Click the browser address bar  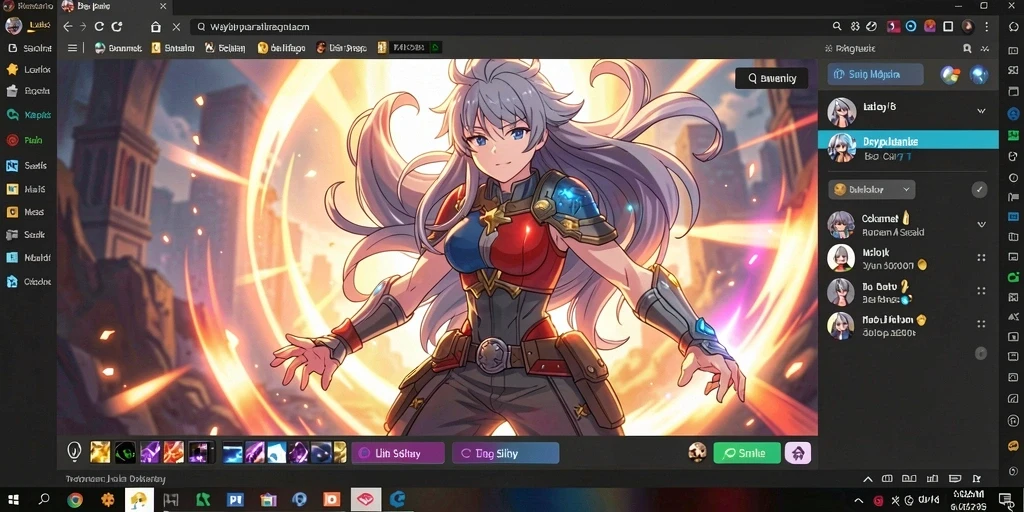click(509, 27)
